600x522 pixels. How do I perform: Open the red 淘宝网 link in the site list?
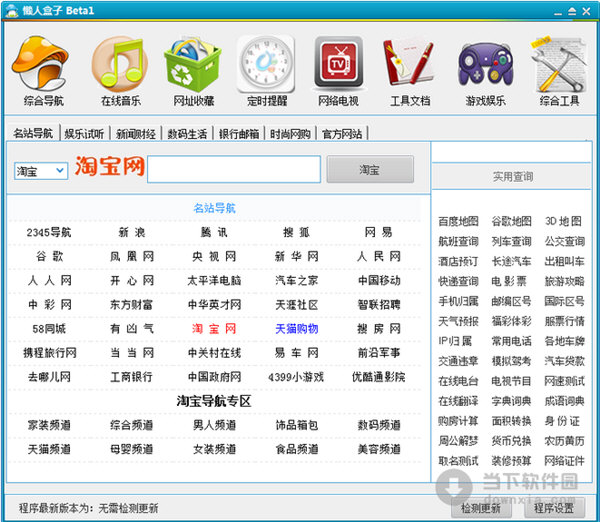pos(214,329)
